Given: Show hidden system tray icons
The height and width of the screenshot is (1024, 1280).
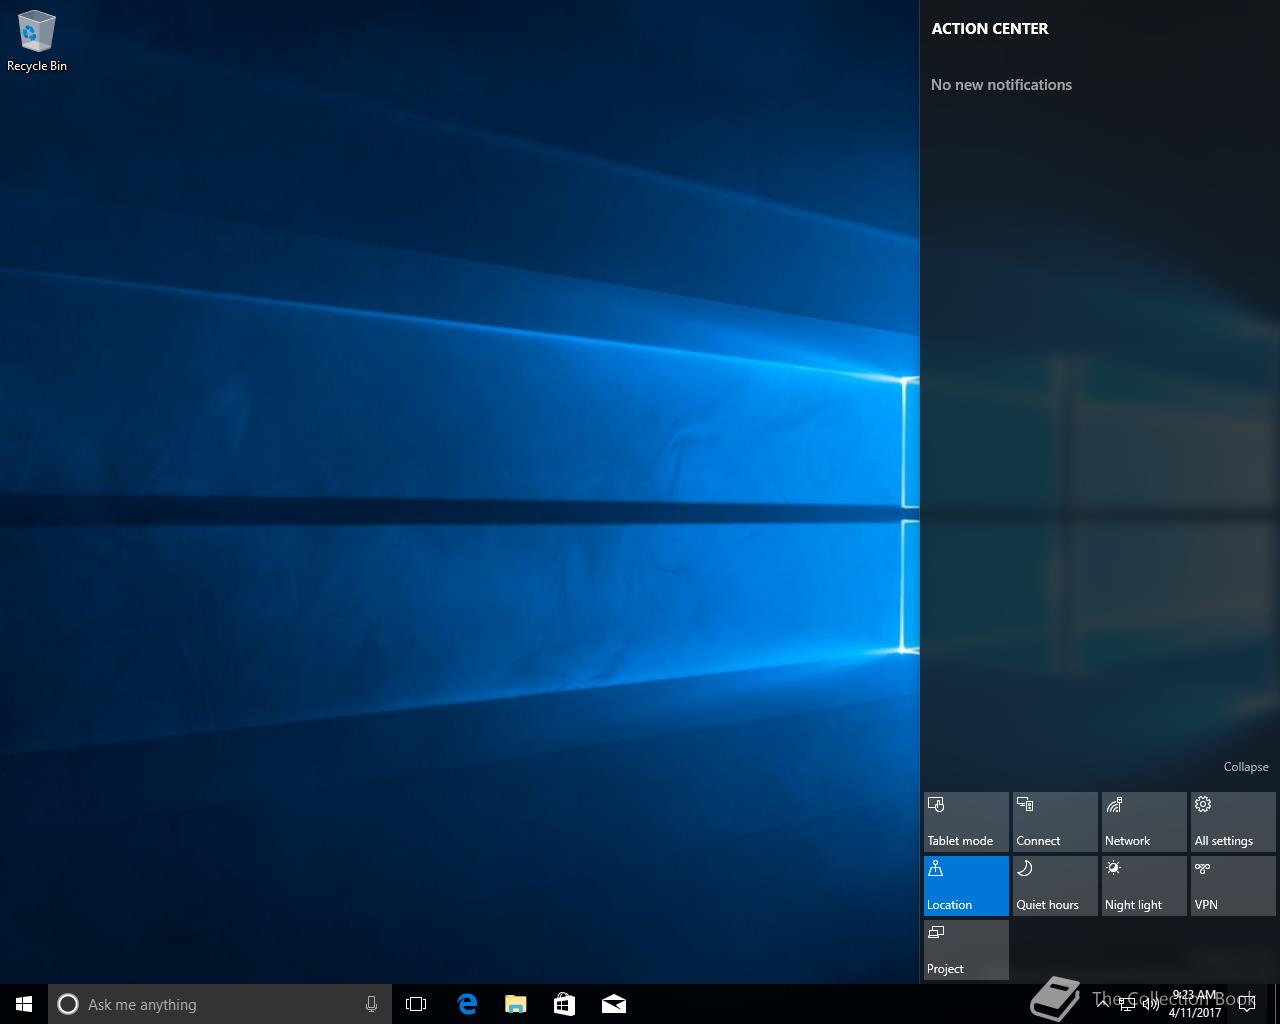Looking at the screenshot, I should pos(1102,1004).
